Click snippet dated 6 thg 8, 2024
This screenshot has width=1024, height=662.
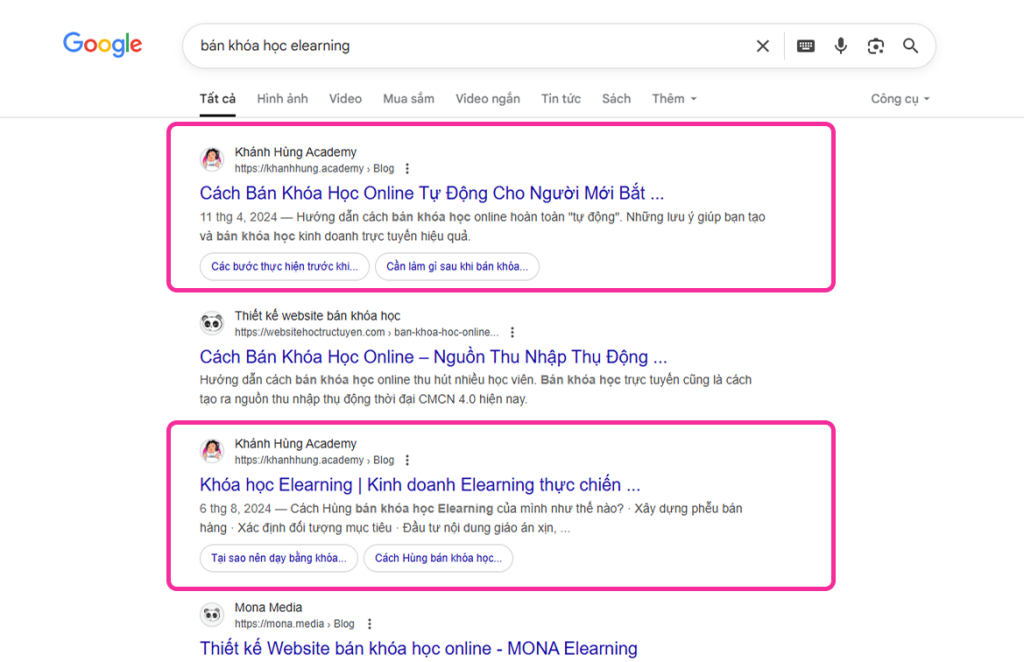click(471, 518)
